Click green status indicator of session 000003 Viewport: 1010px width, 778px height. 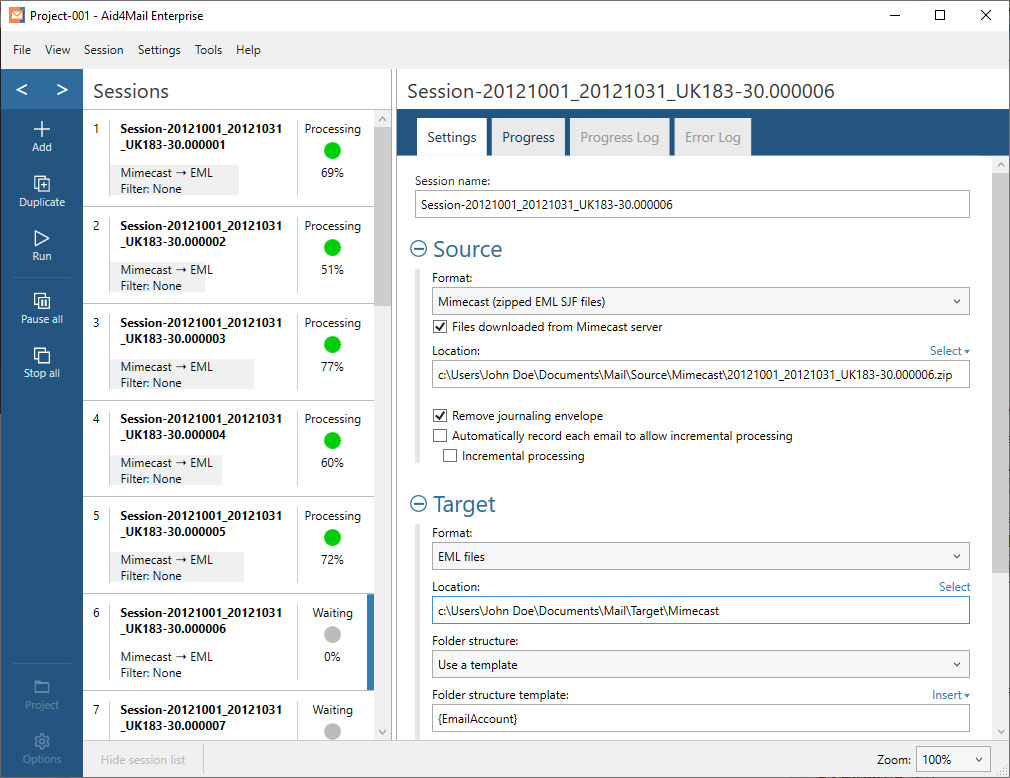click(x=332, y=345)
